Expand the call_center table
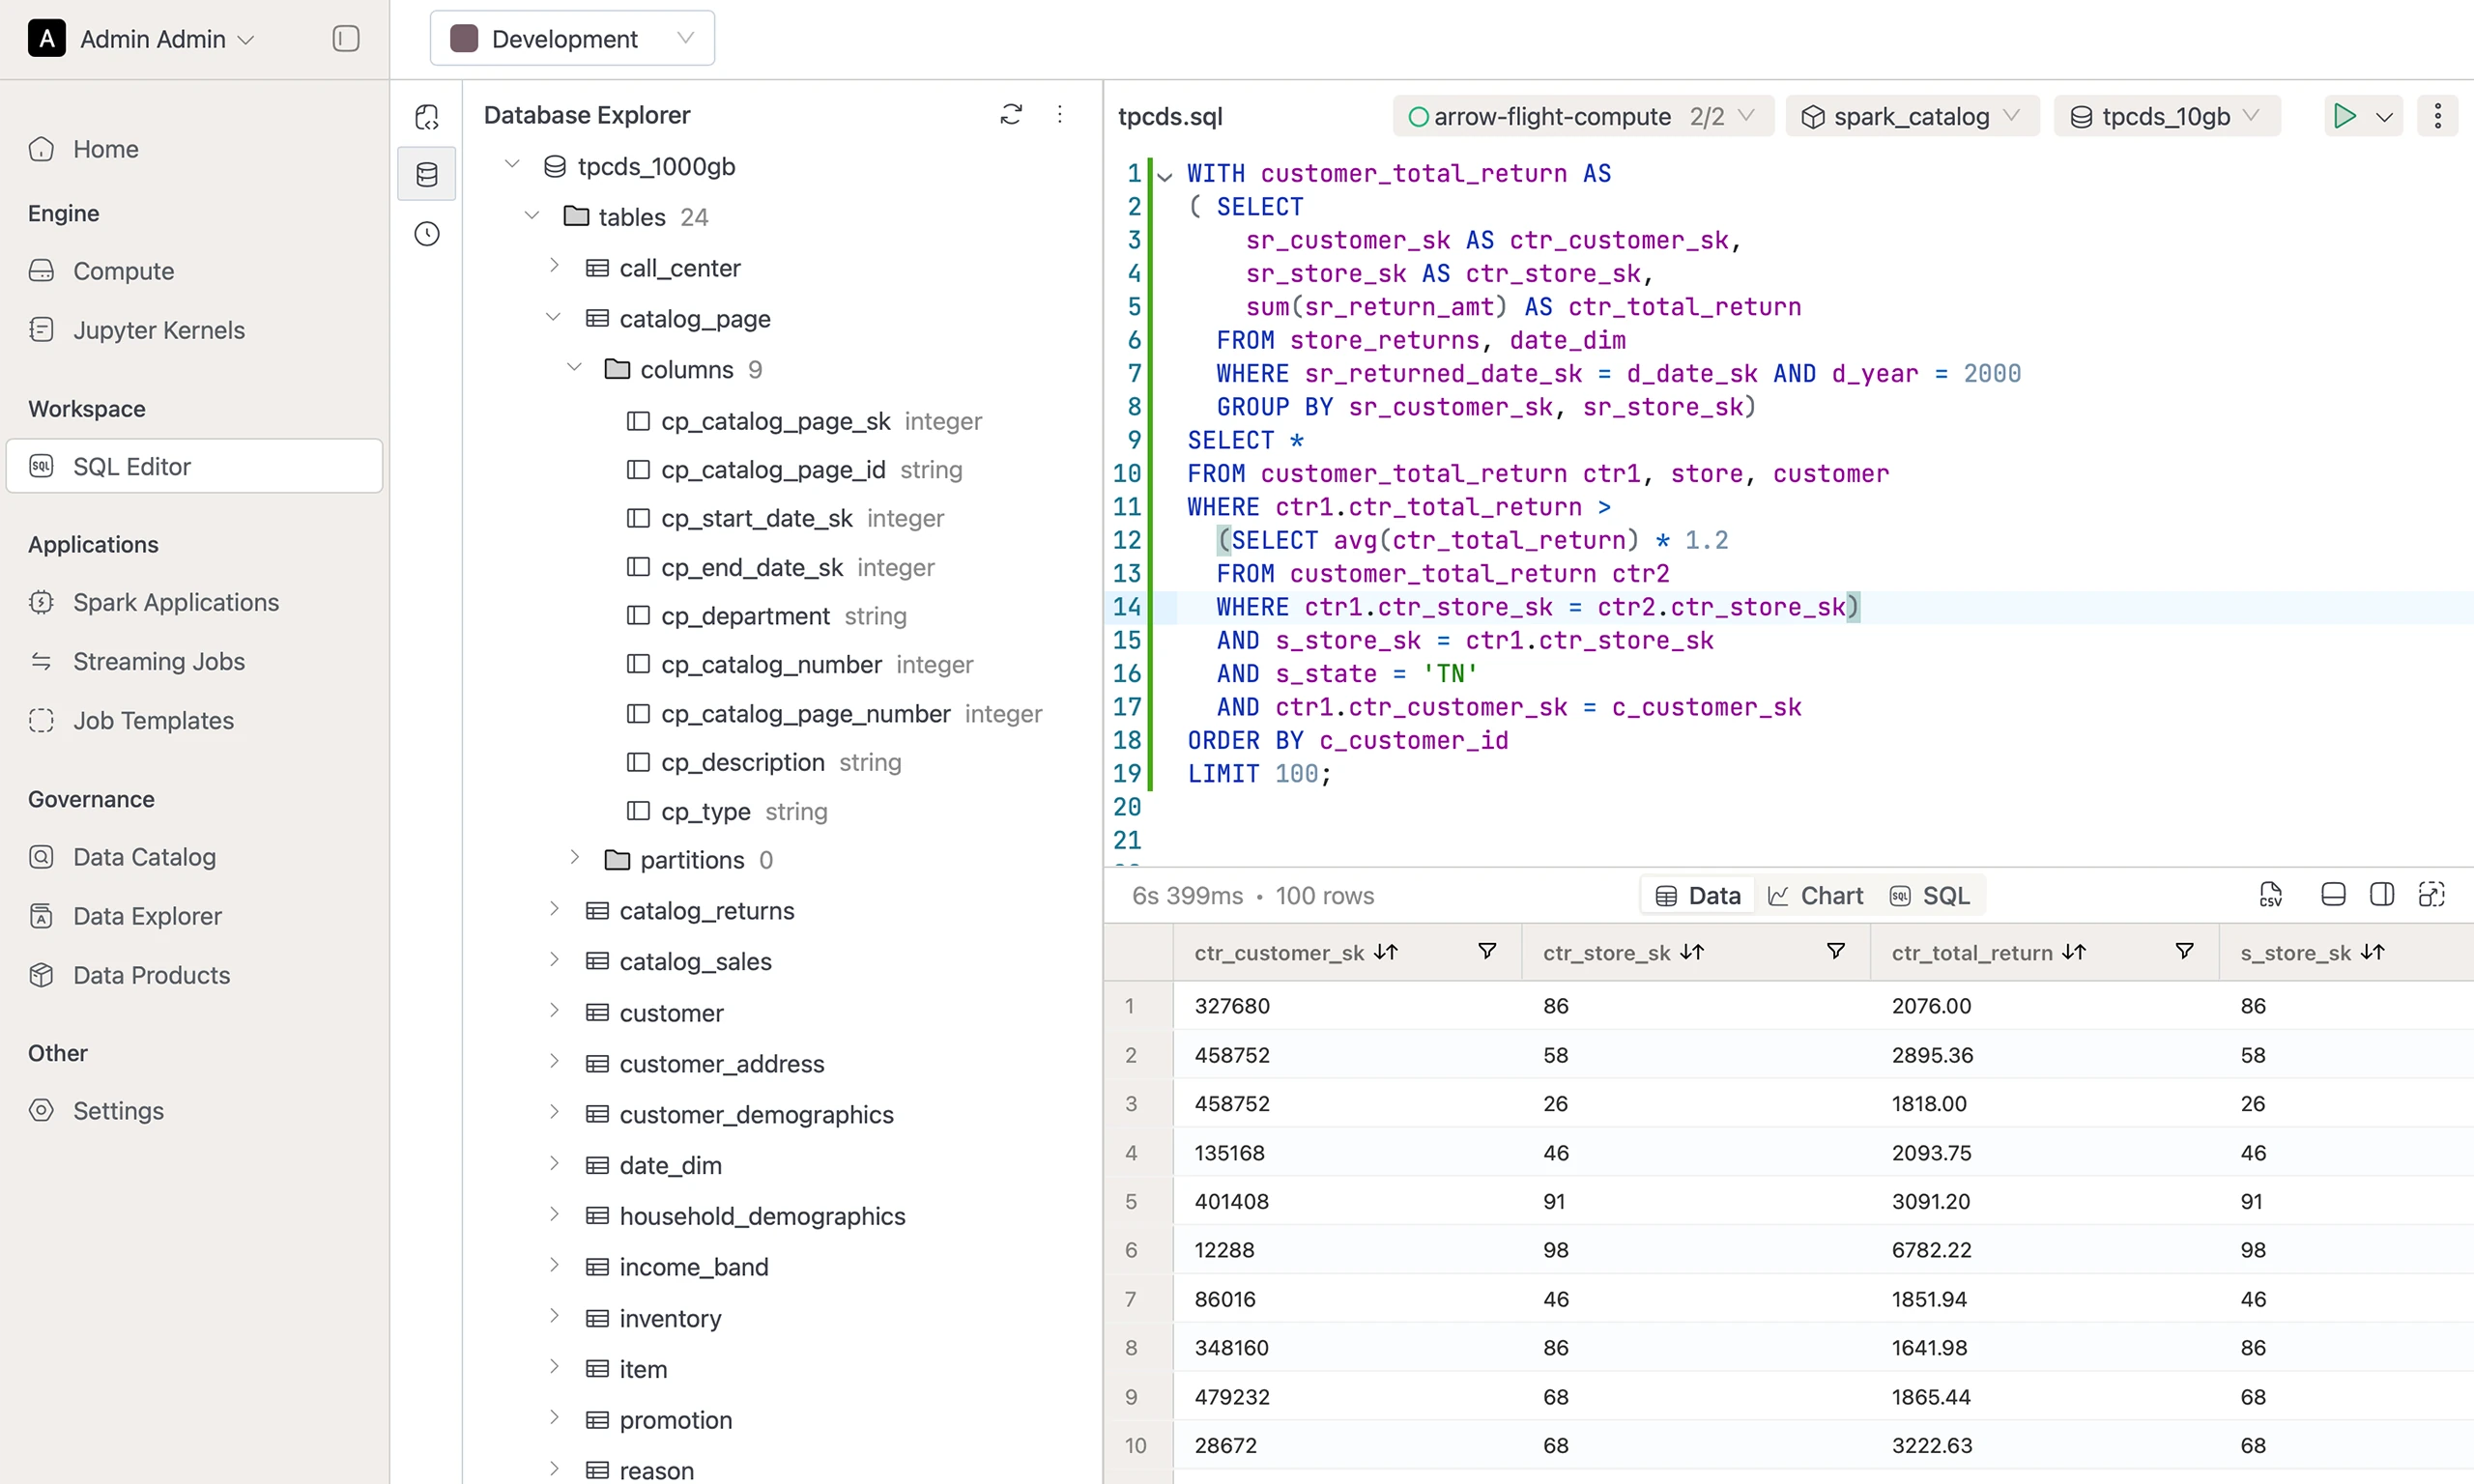The image size is (2474, 1484). [x=554, y=266]
